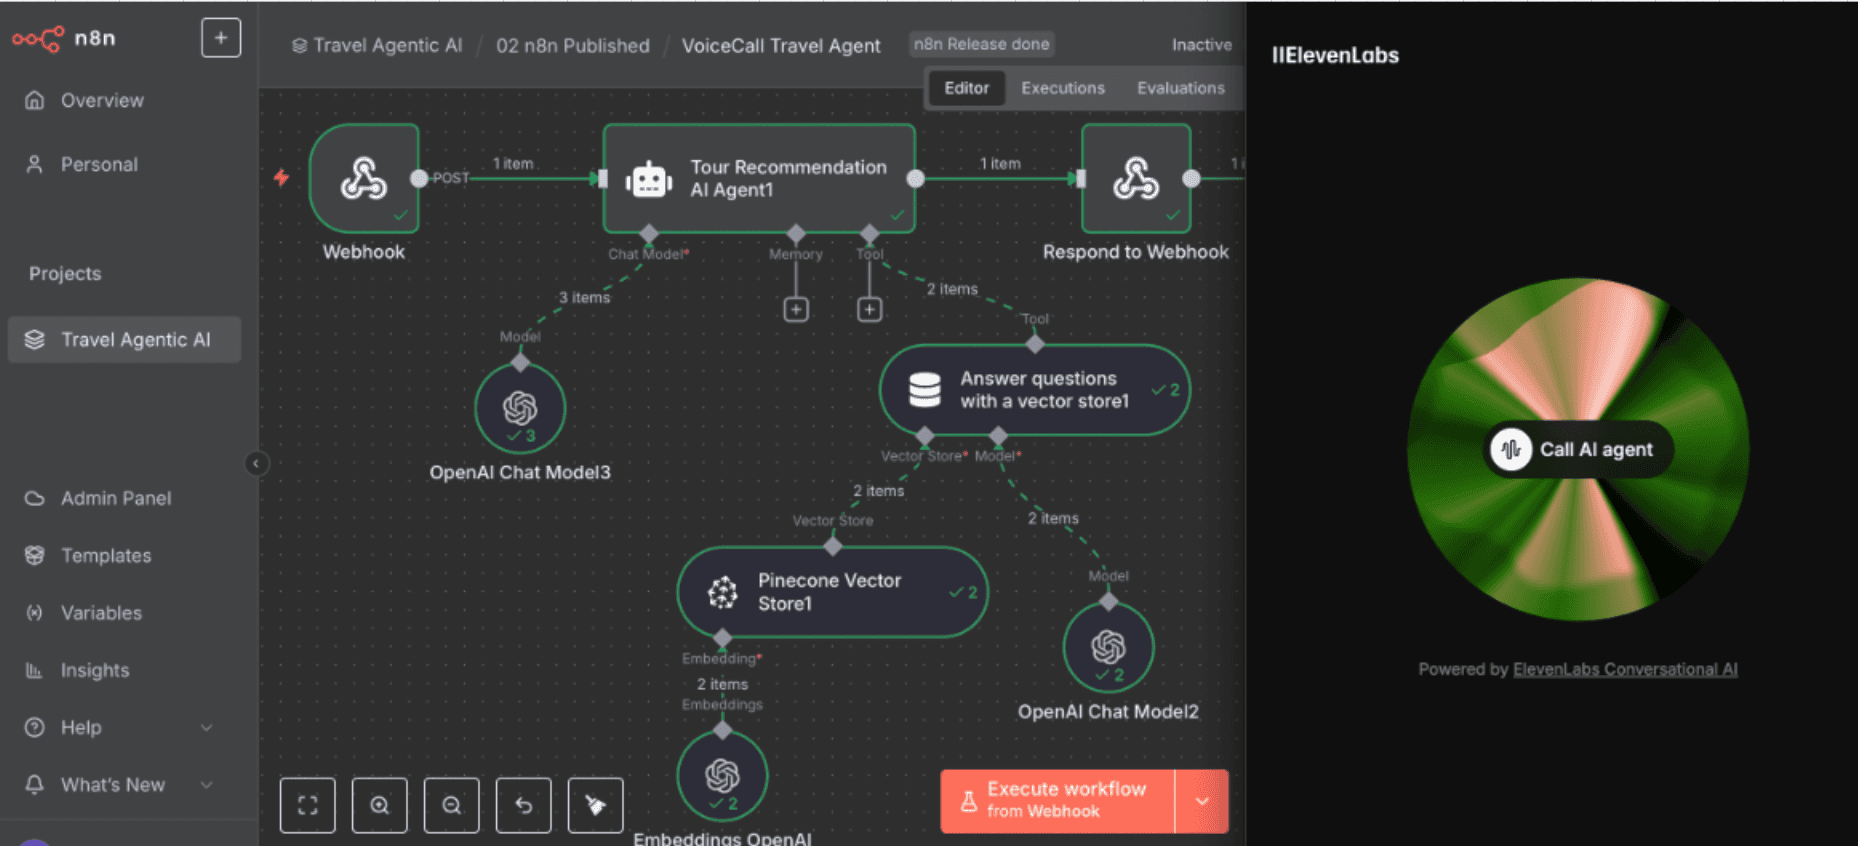The width and height of the screenshot is (1858, 846).
Task: Click the Embedding connector under Pinecone
Action: [x=722, y=638]
